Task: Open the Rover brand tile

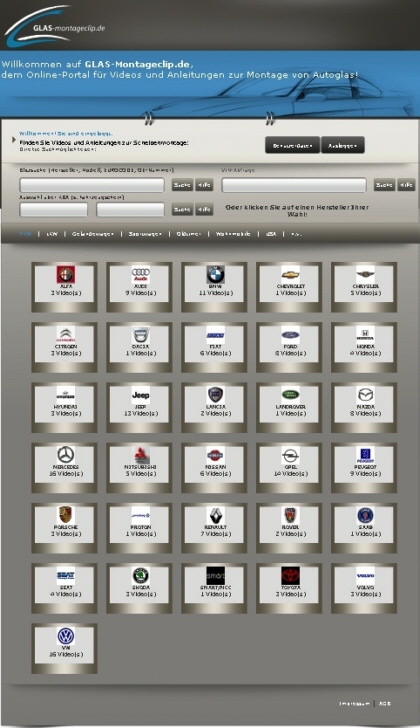Action: click(289, 528)
